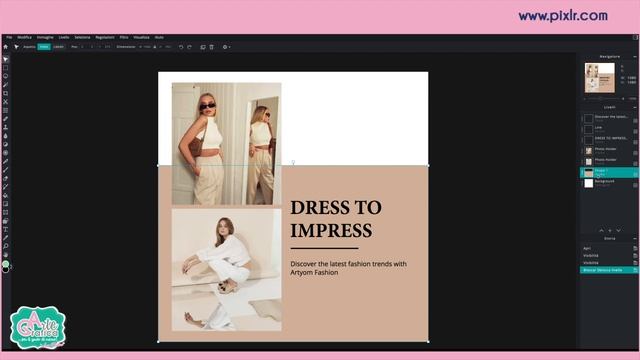Select the Draw brush tool
640x360 pixels.
5,170
